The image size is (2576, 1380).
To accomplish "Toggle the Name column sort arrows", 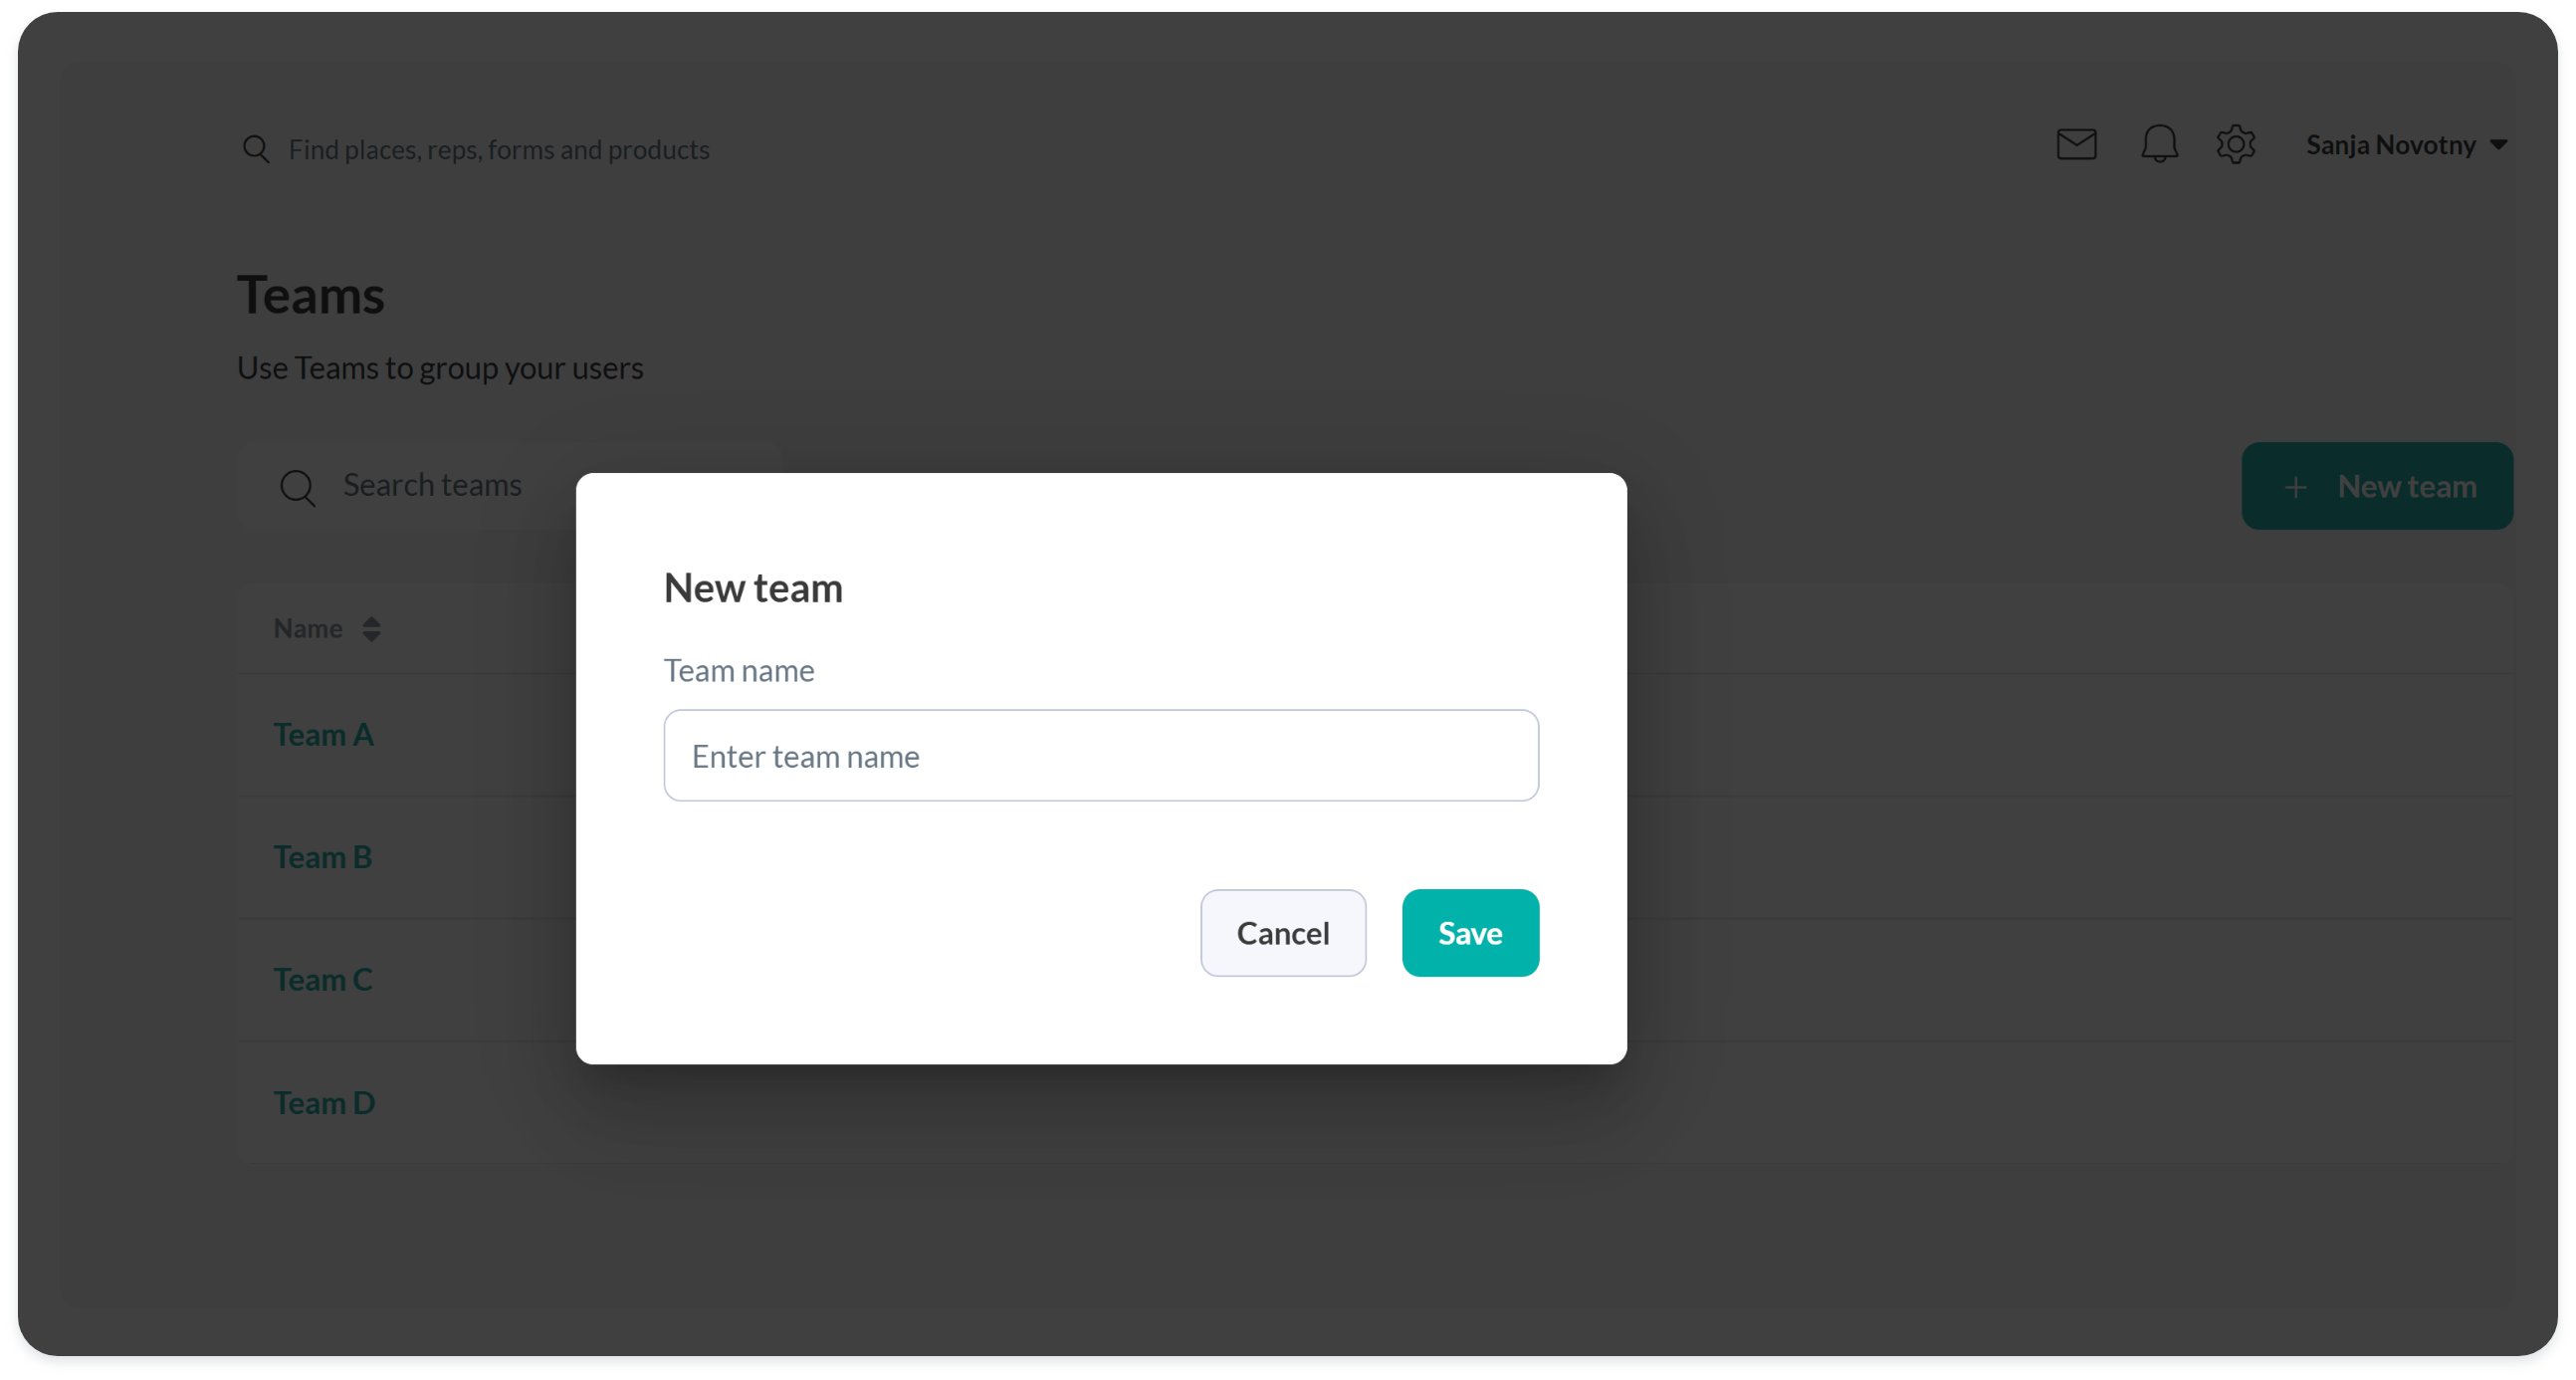I will [371, 629].
